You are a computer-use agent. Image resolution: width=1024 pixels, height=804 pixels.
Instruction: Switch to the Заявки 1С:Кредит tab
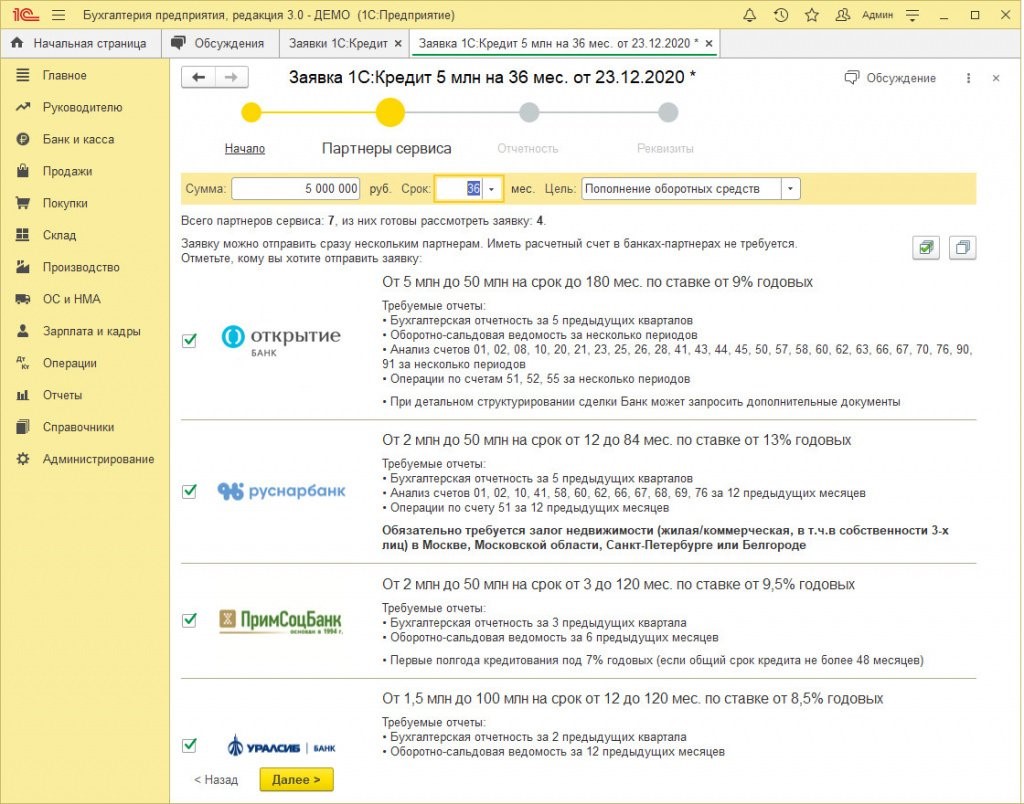pyautogui.click(x=338, y=44)
